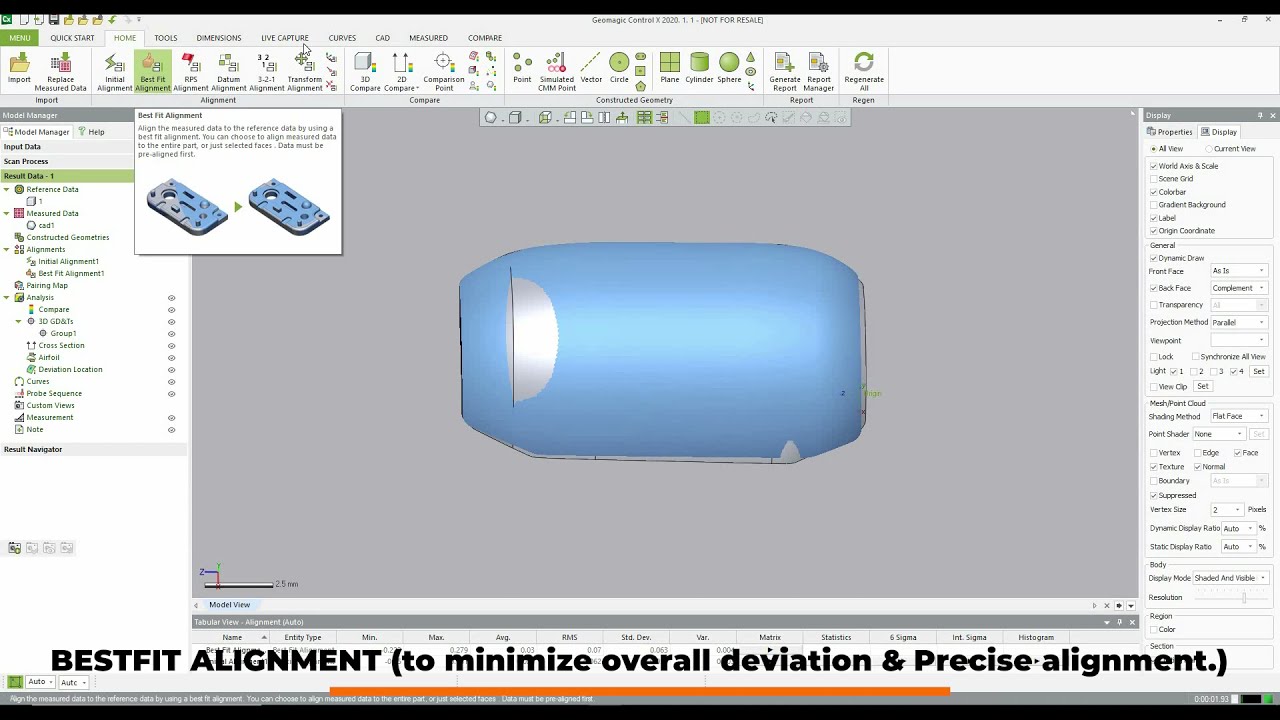This screenshot has height=720, width=1280.
Task: Open the Properties tab in Display panel
Action: 1170,132
